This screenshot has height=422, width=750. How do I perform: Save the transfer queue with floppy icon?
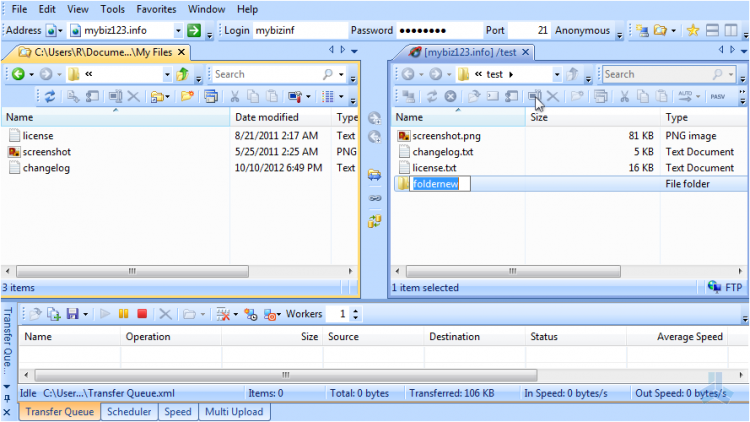72,314
